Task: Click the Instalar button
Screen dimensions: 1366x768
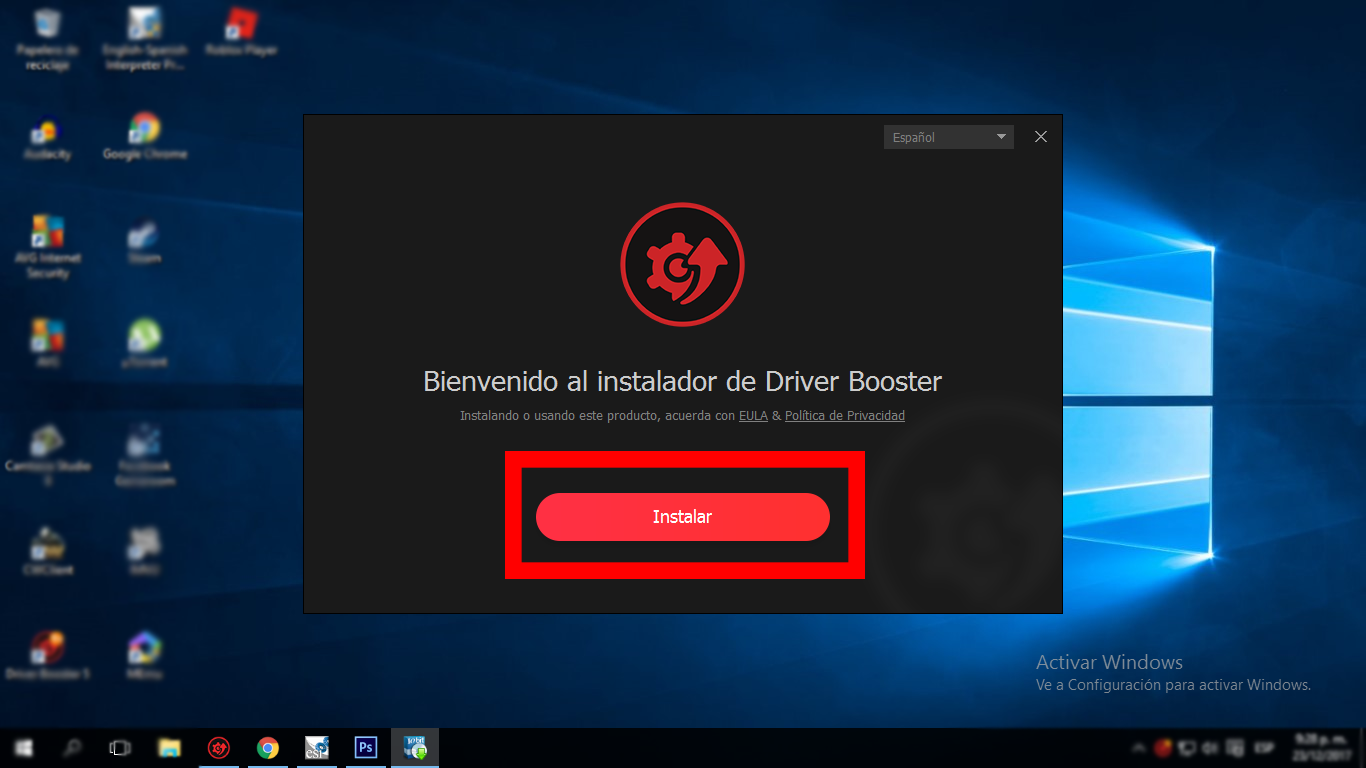Action: tap(683, 517)
